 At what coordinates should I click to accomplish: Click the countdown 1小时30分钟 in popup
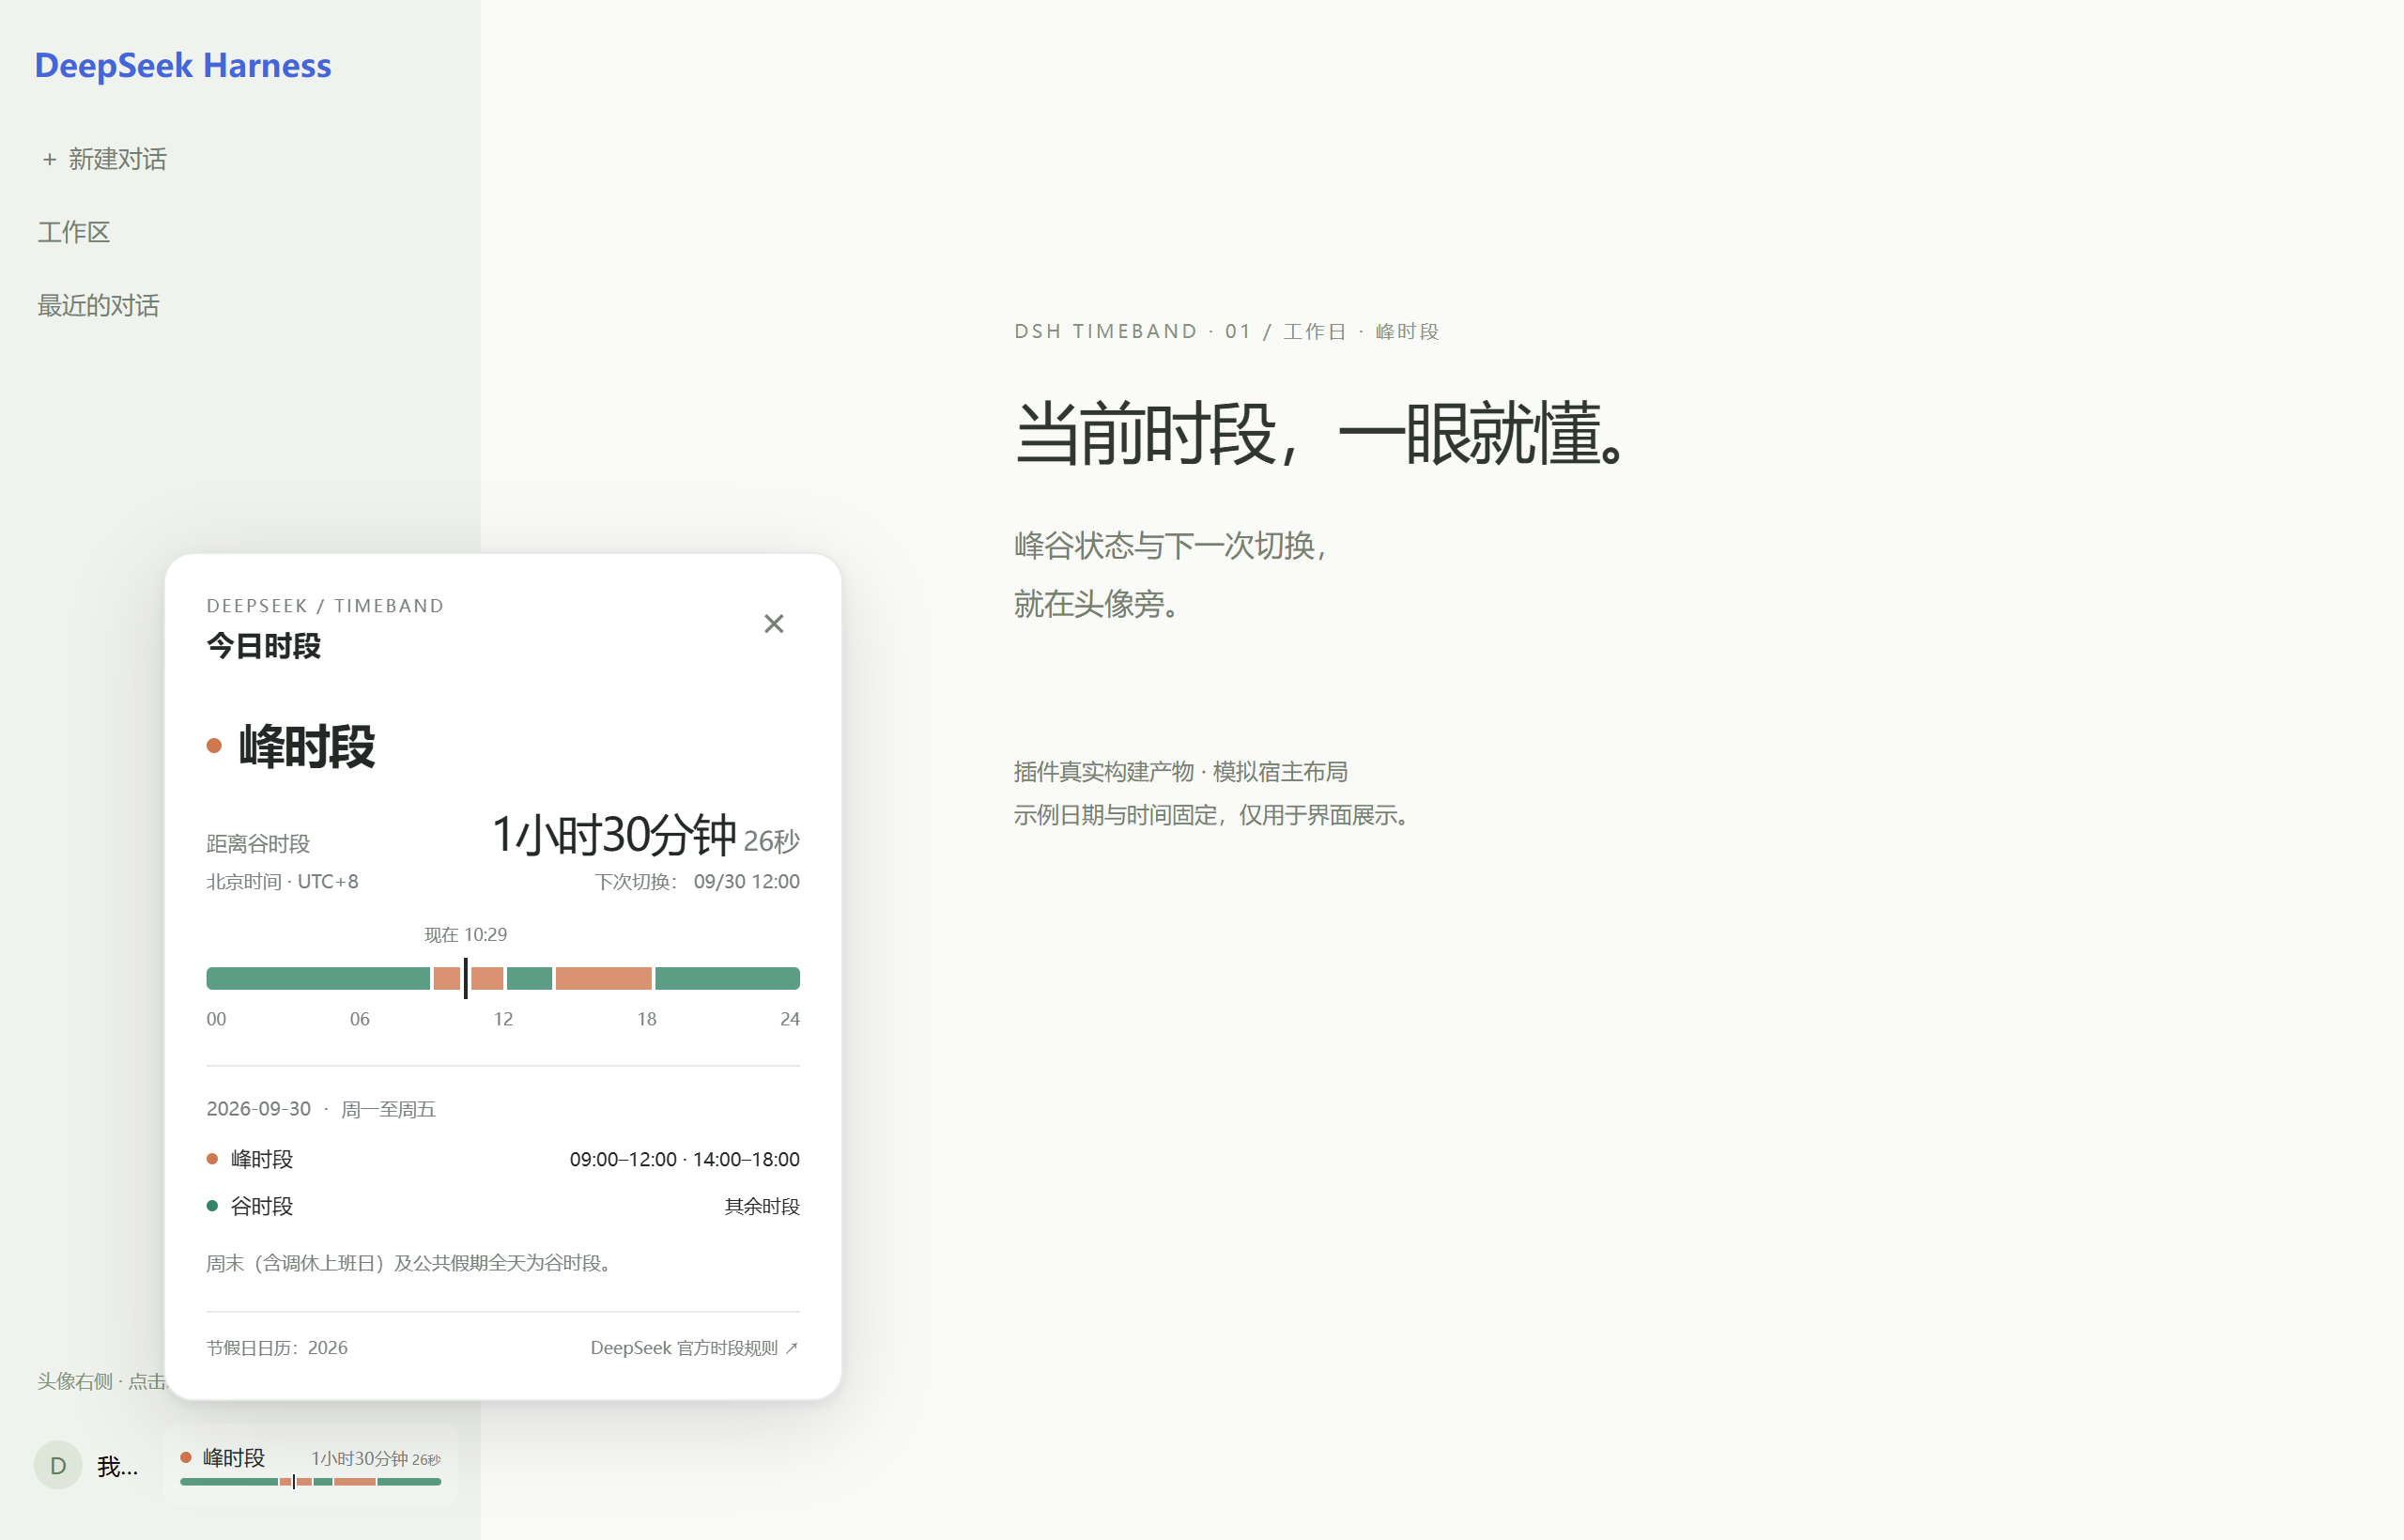pyautogui.click(x=615, y=835)
